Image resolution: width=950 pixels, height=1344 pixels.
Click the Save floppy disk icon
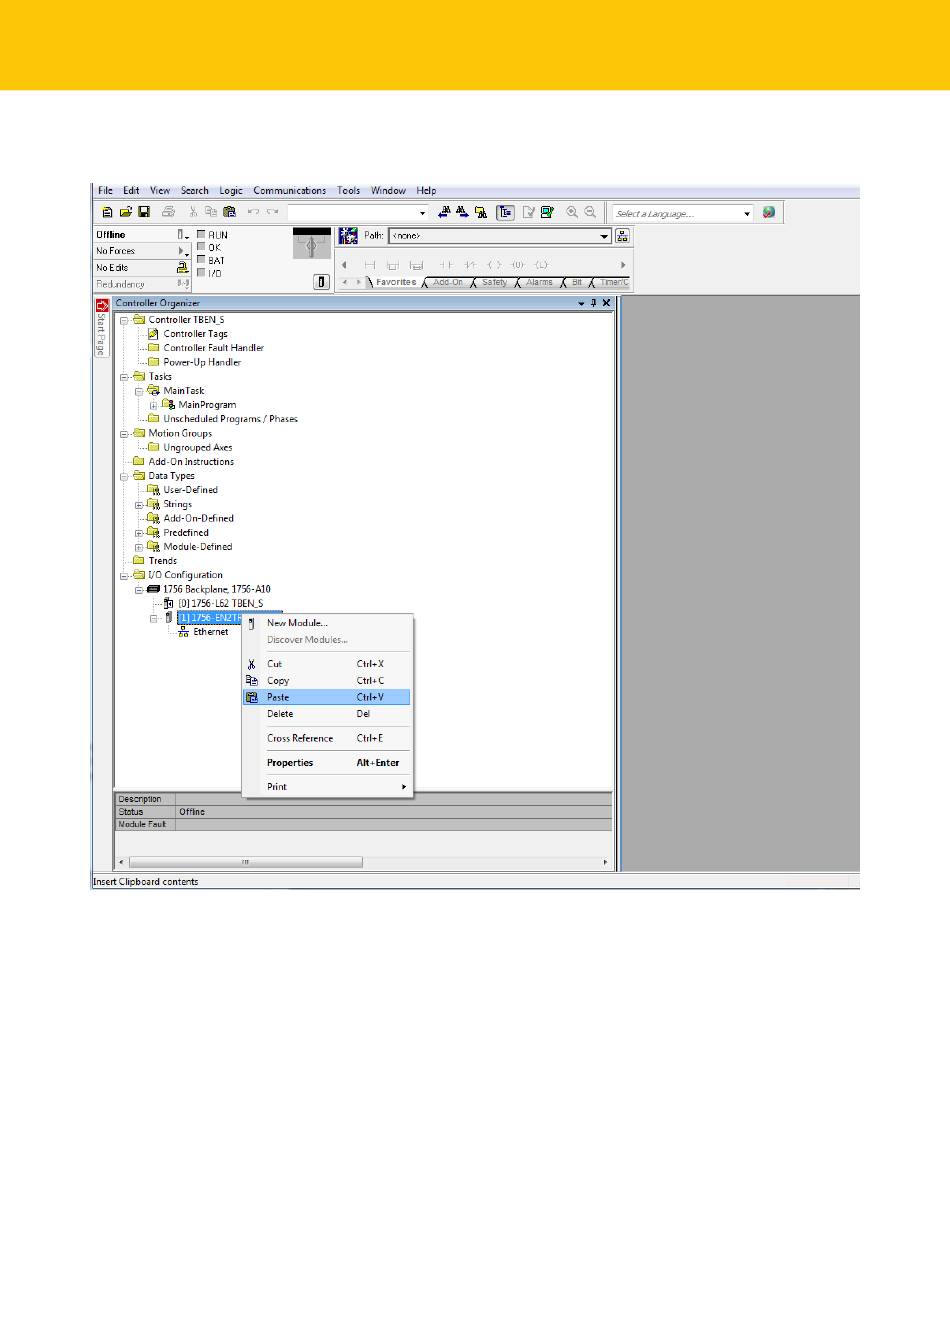(144, 212)
